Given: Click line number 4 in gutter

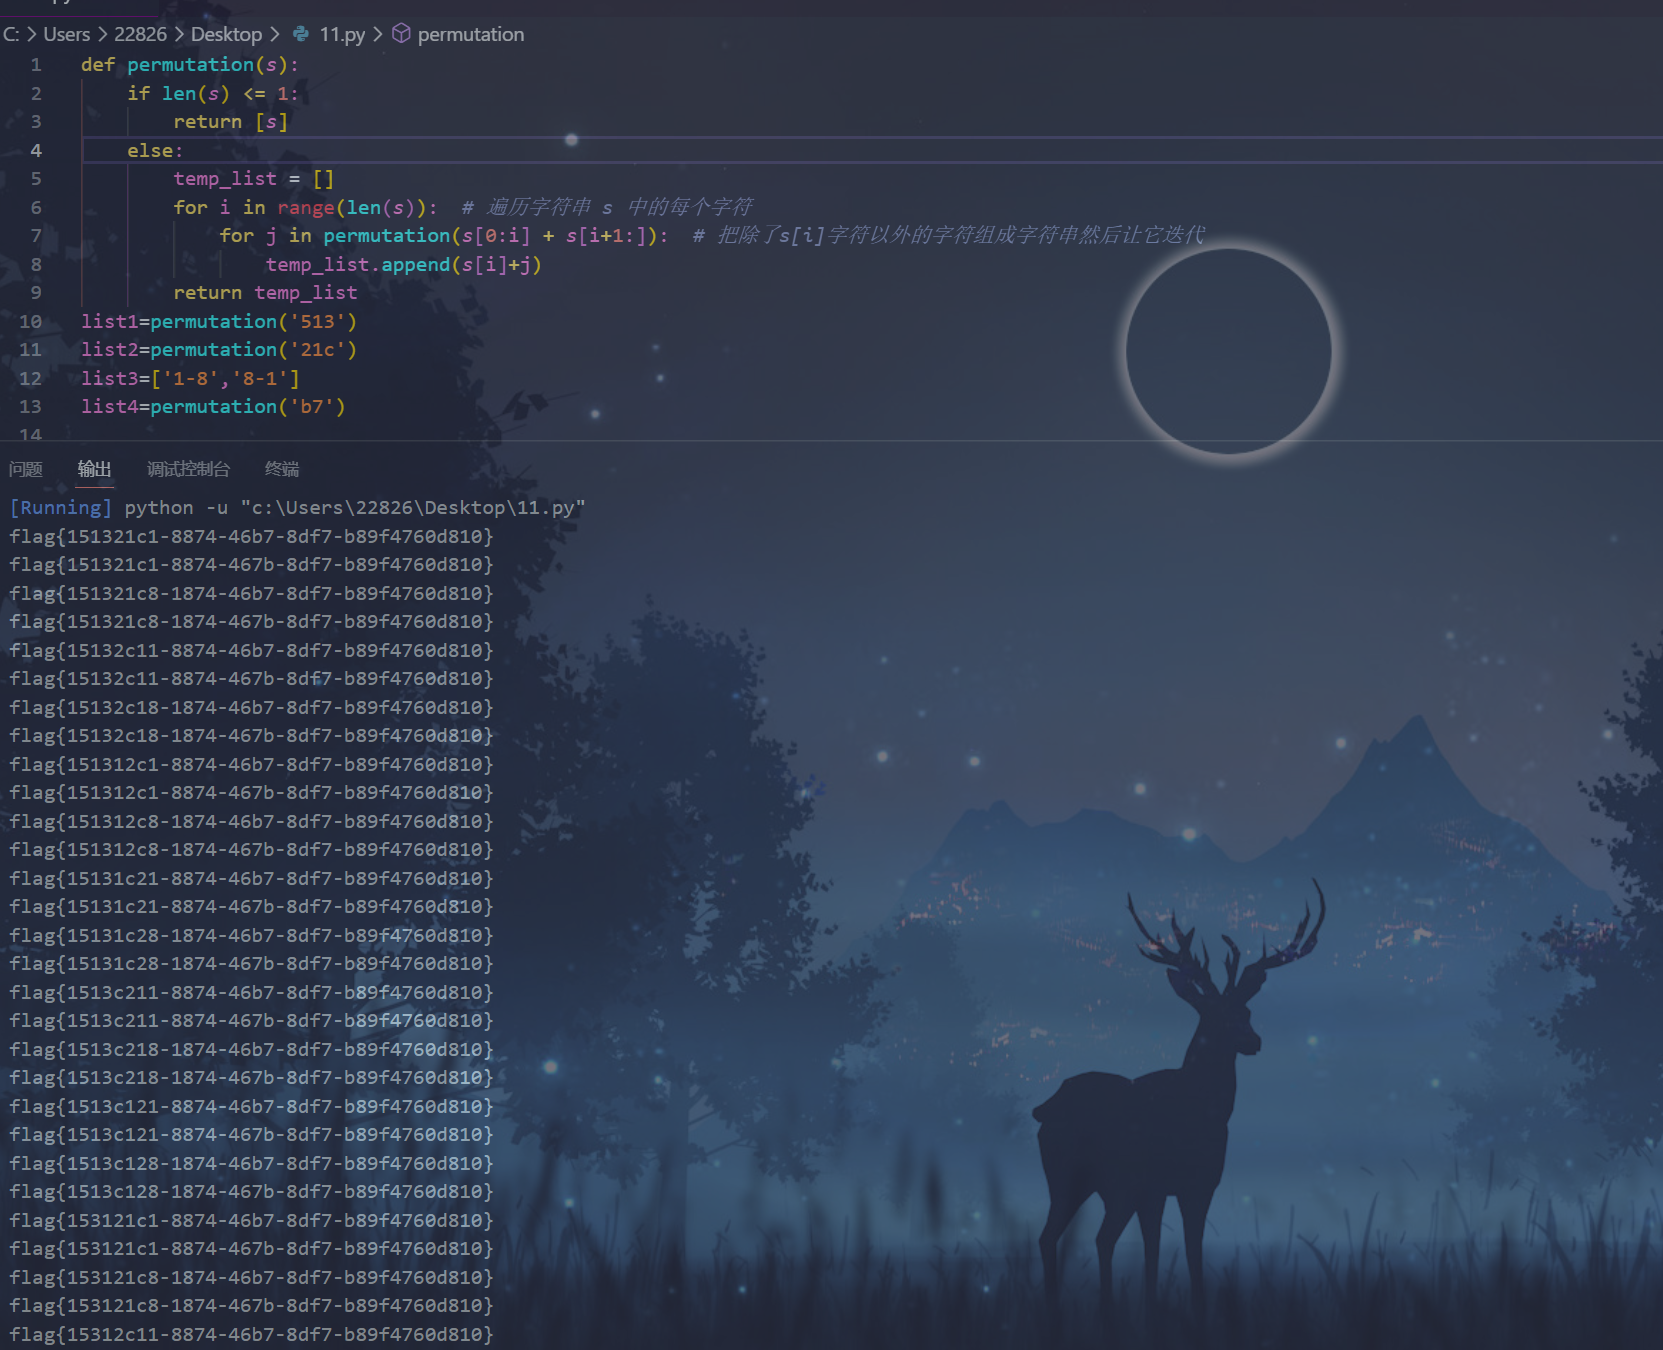Looking at the screenshot, I should coord(36,150).
